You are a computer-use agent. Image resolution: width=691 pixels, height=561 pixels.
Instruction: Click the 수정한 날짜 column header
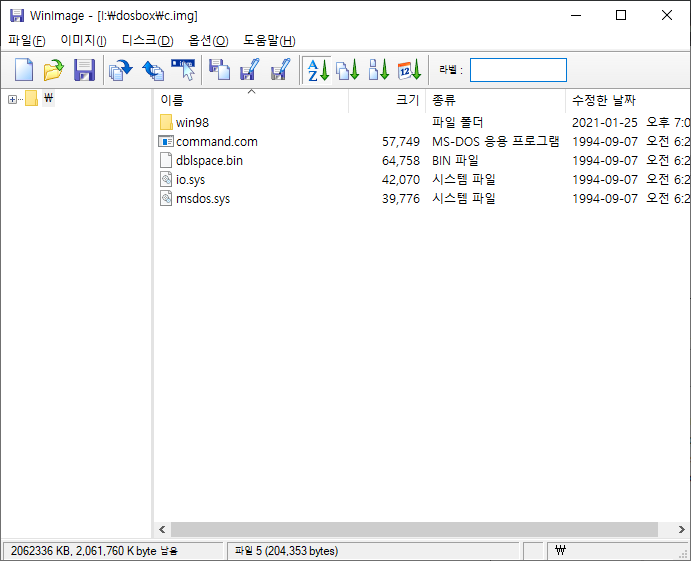tap(628, 100)
